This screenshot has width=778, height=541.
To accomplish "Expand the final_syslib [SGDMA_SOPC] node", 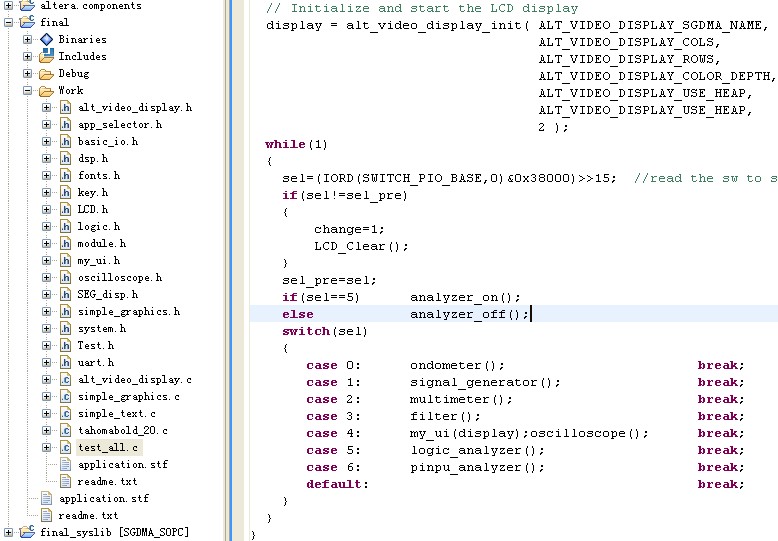I will click(x=8, y=532).
